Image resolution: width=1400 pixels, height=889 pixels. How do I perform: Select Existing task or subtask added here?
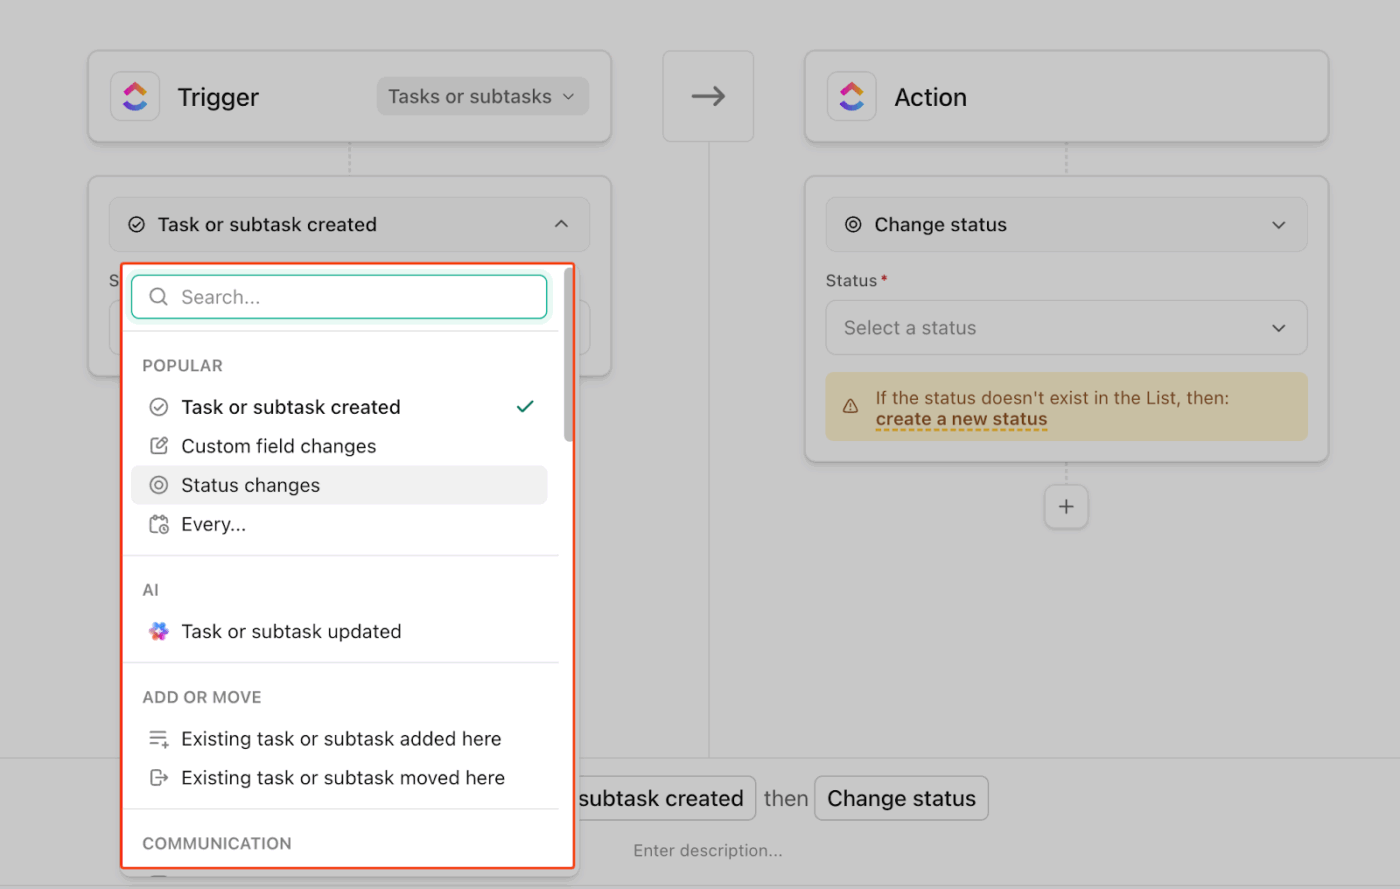pos(341,738)
